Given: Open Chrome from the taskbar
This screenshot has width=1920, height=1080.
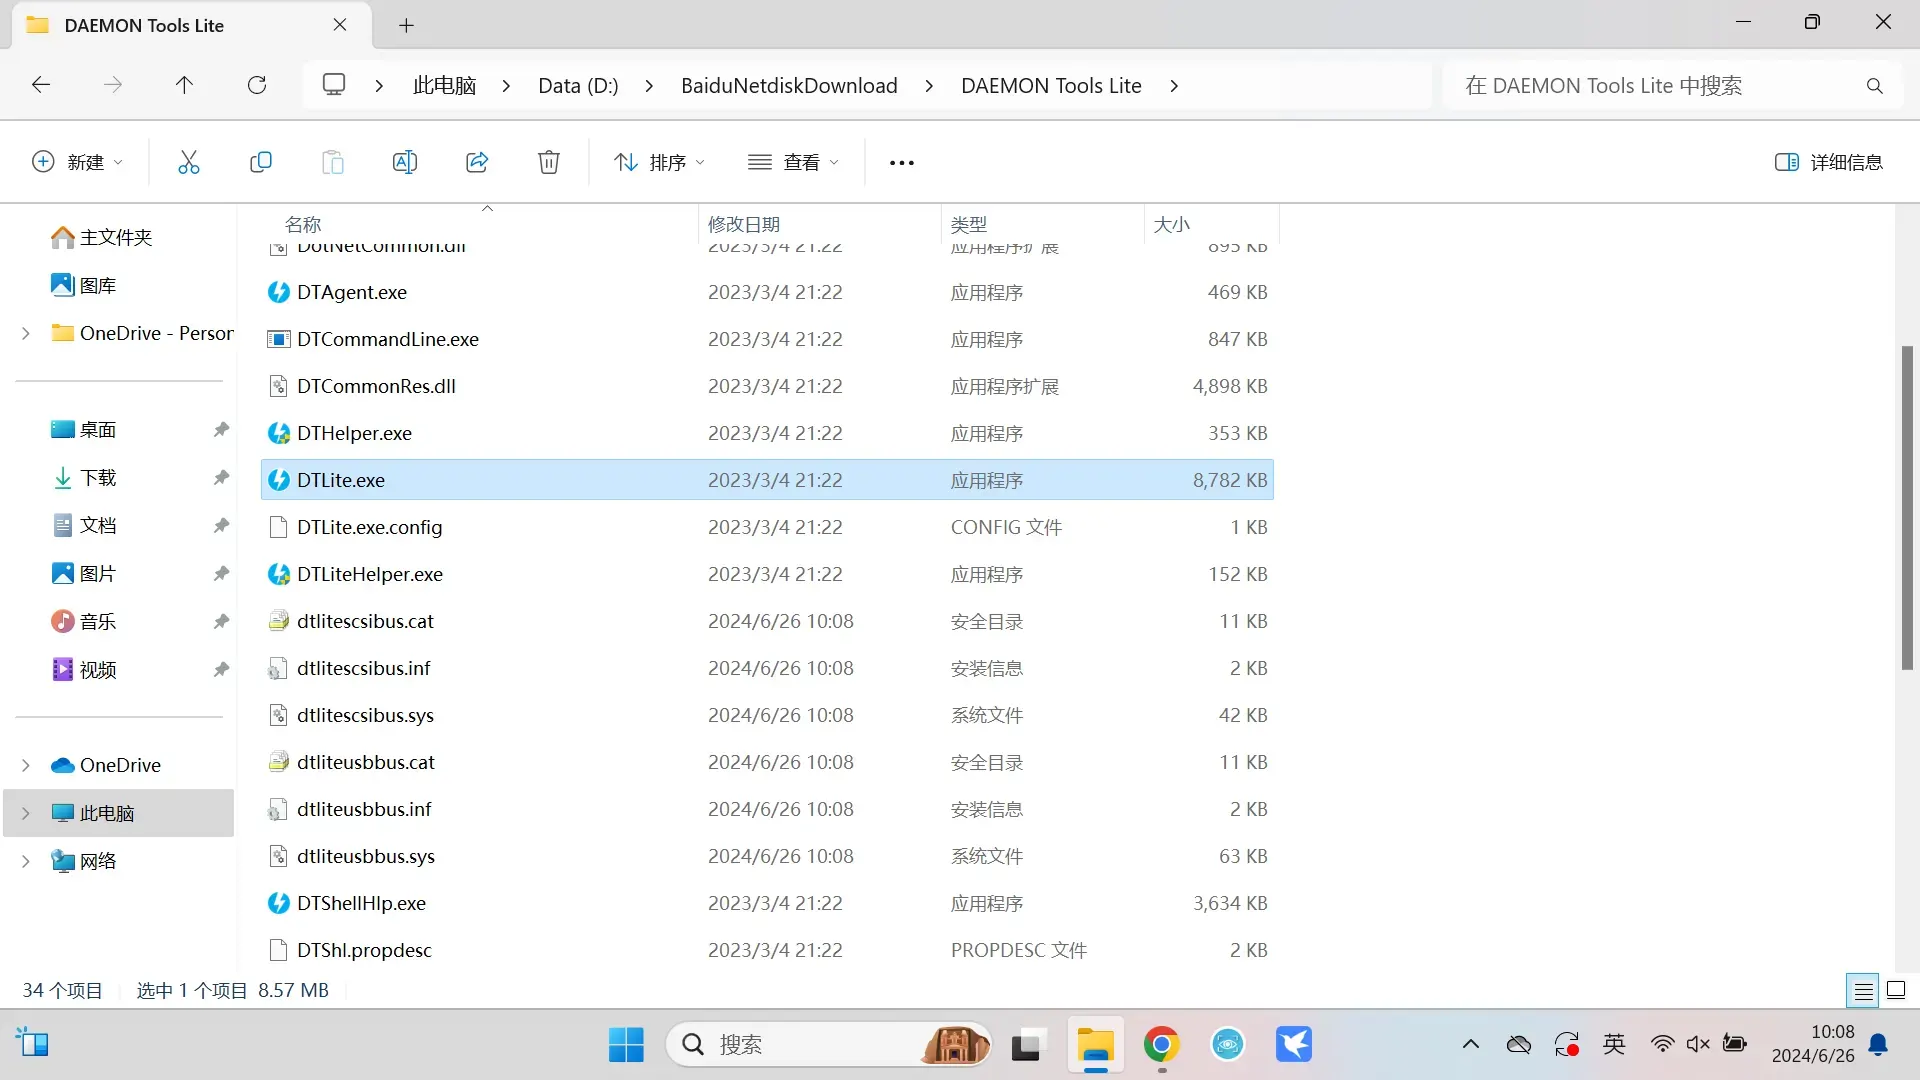Looking at the screenshot, I should [x=1161, y=1045].
